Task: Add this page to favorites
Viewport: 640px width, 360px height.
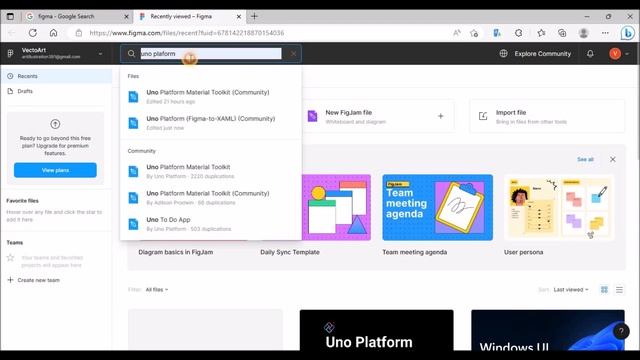Action: (474, 33)
